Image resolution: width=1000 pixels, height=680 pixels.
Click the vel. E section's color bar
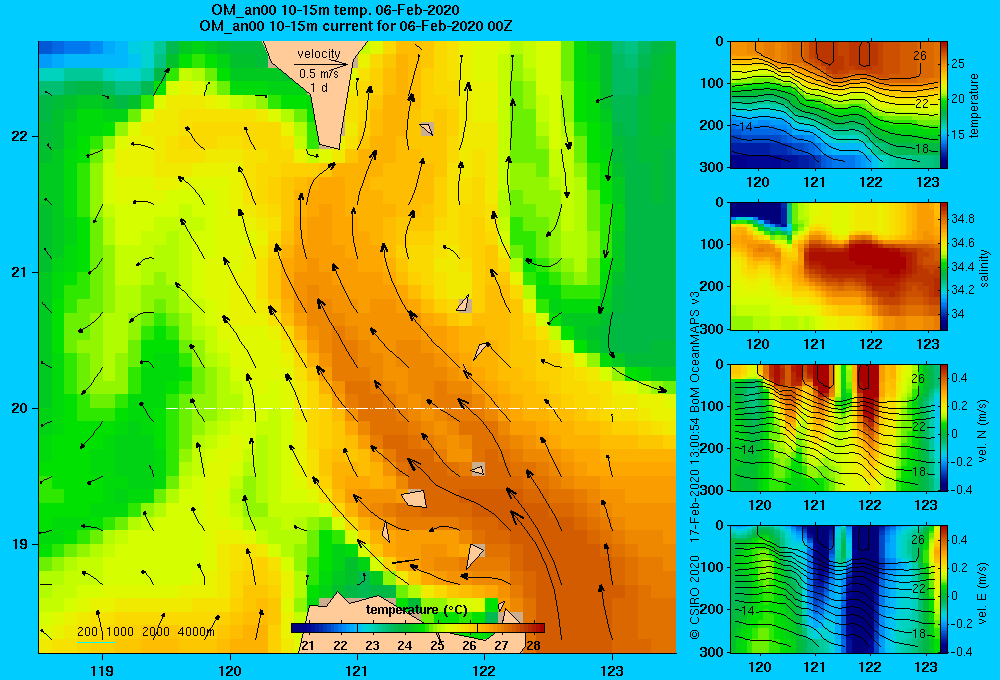(x=944, y=589)
